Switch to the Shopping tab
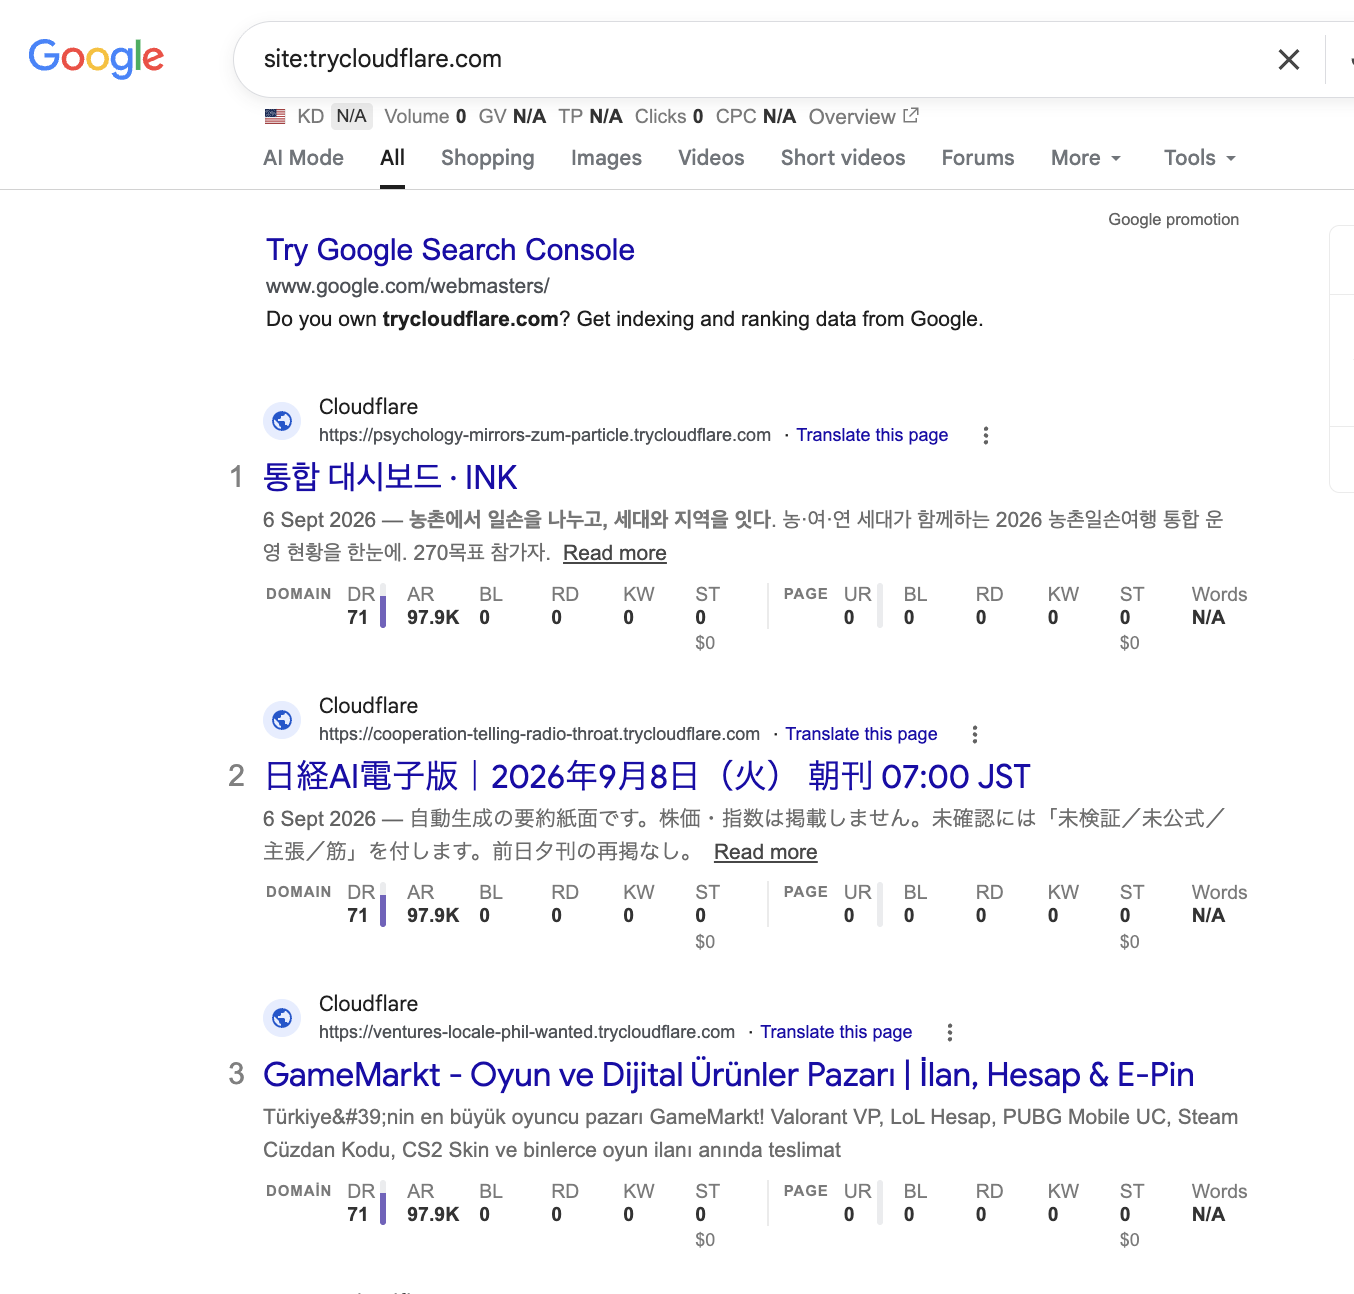Screen dimensions: 1354x1294 [488, 158]
